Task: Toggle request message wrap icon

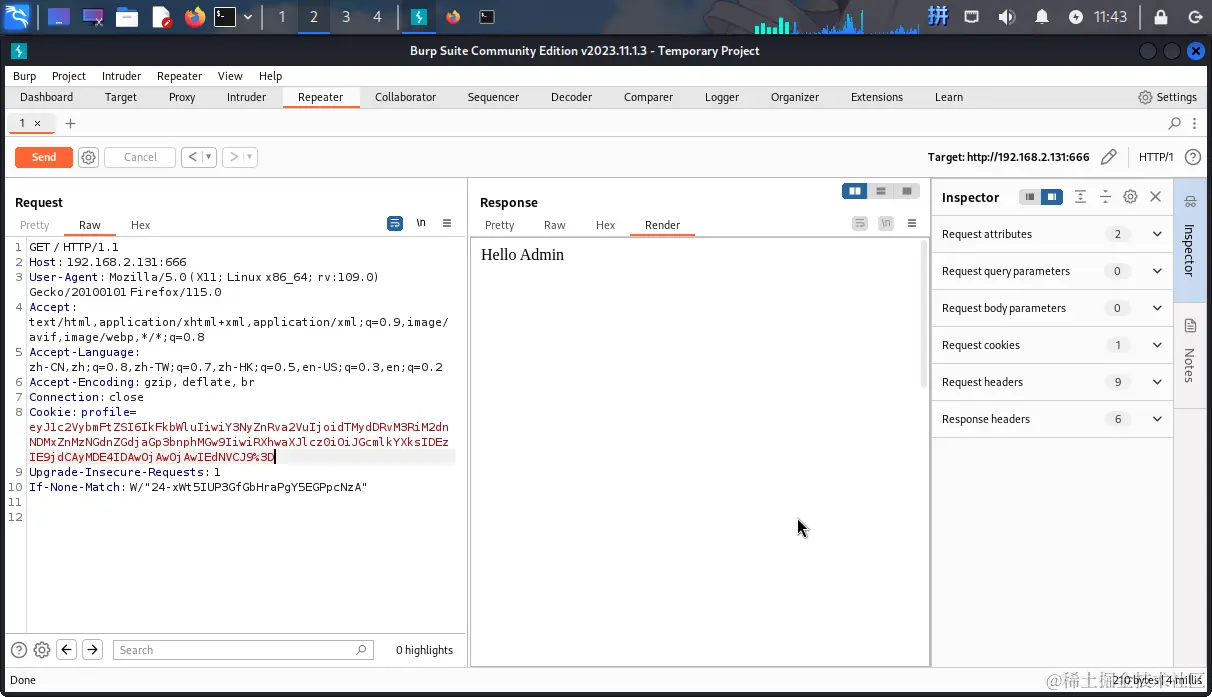Action: [x=395, y=223]
